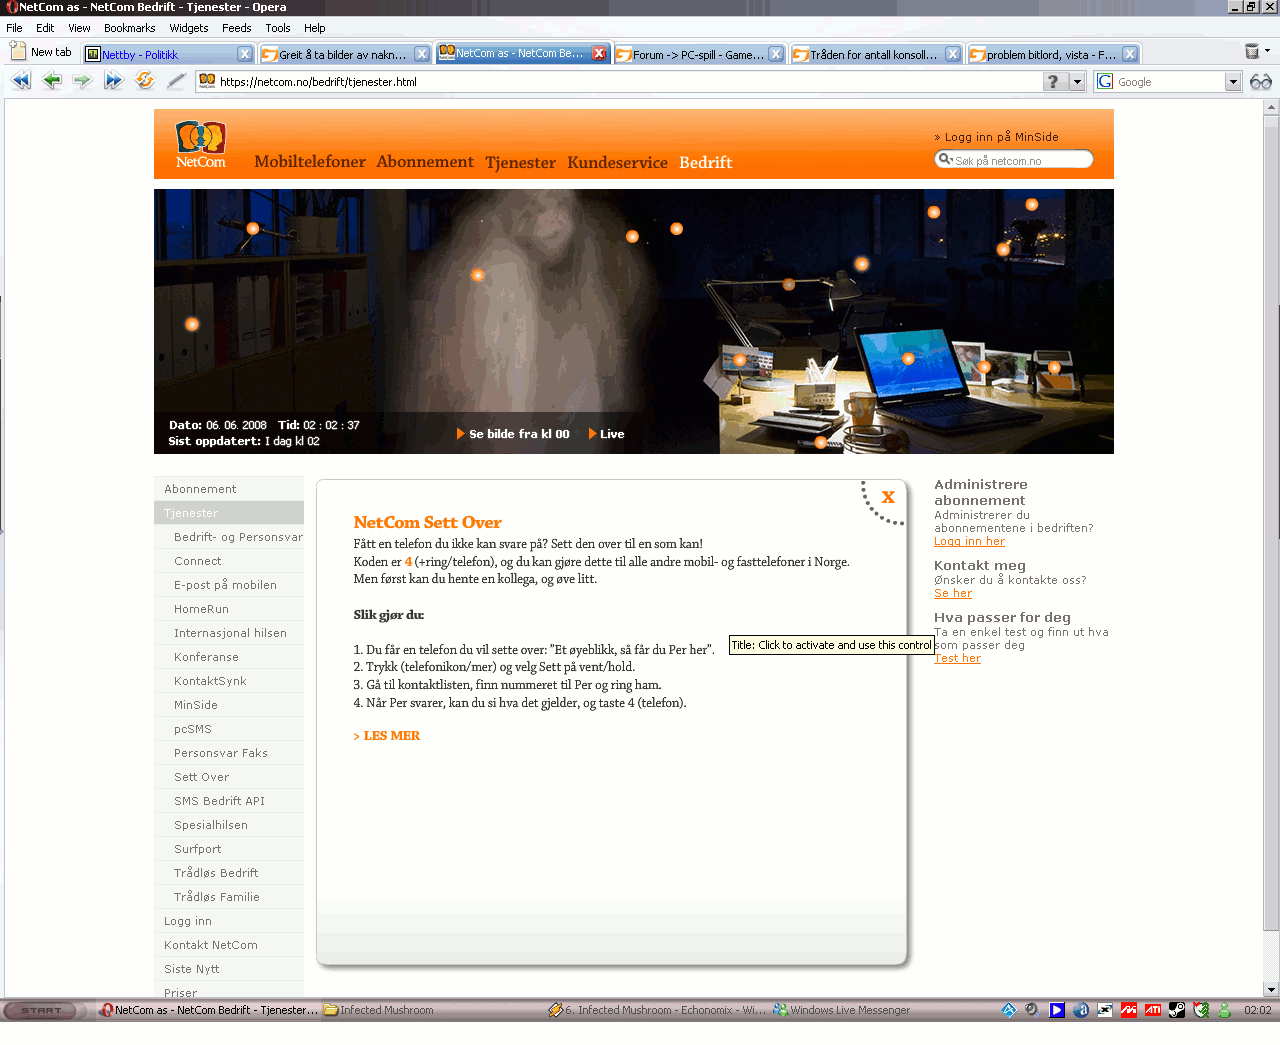The image size is (1280, 1045).
Task: Click the LES MER link
Action: tap(387, 736)
